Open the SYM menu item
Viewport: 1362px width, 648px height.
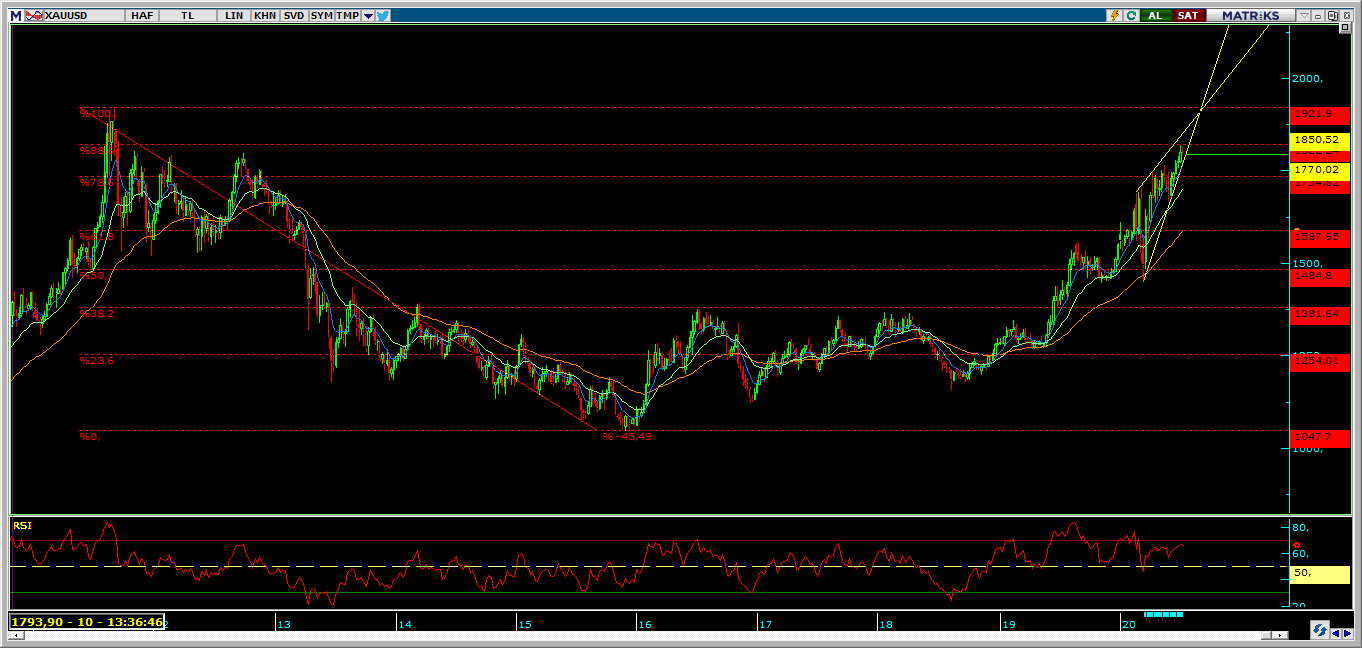(321, 15)
